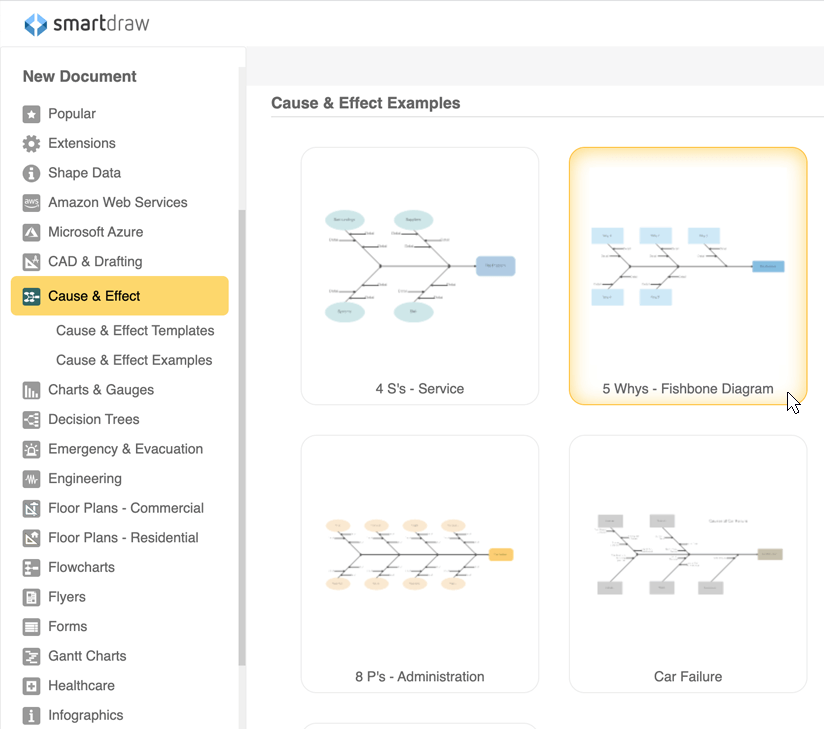
Task: Open CAD & Drafting category
Action: click(x=95, y=262)
